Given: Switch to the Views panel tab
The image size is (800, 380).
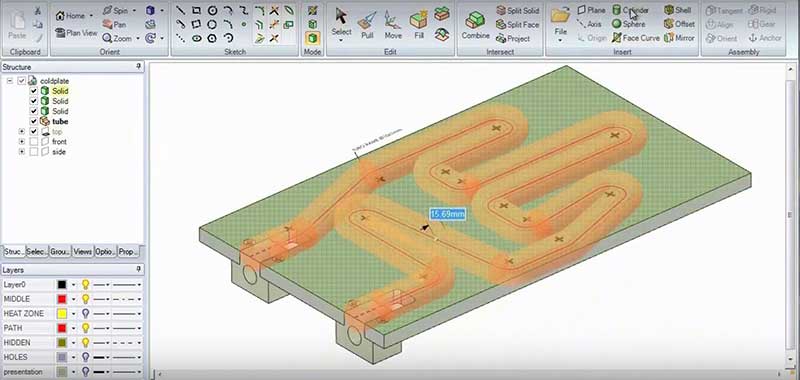Looking at the screenshot, I should (x=82, y=251).
